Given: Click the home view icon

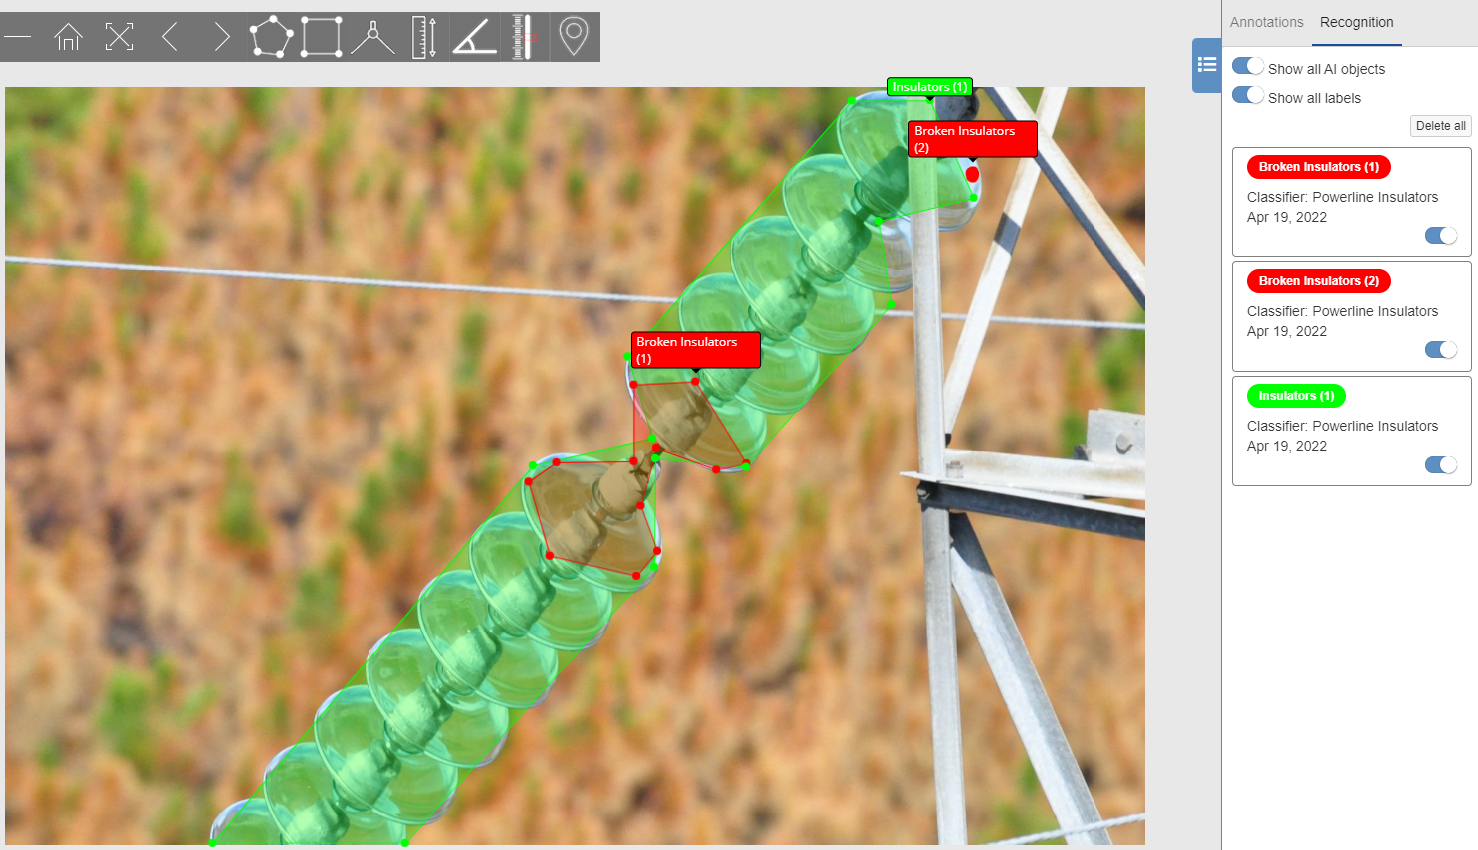Looking at the screenshot, I should pyautogui.click(x=68, y=38).
